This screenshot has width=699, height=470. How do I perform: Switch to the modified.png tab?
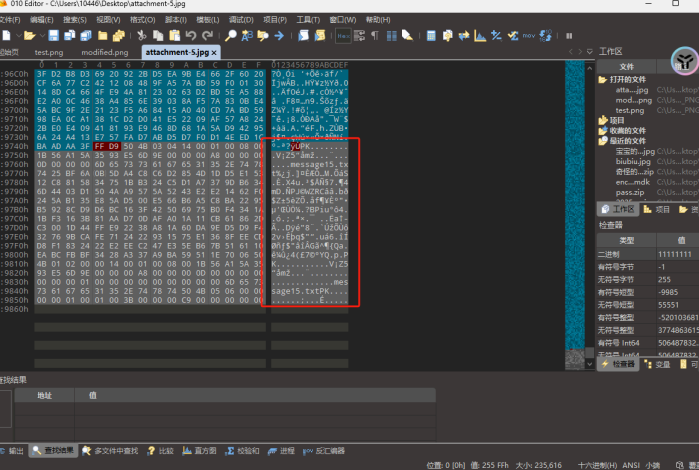click(x=104, y=52)
